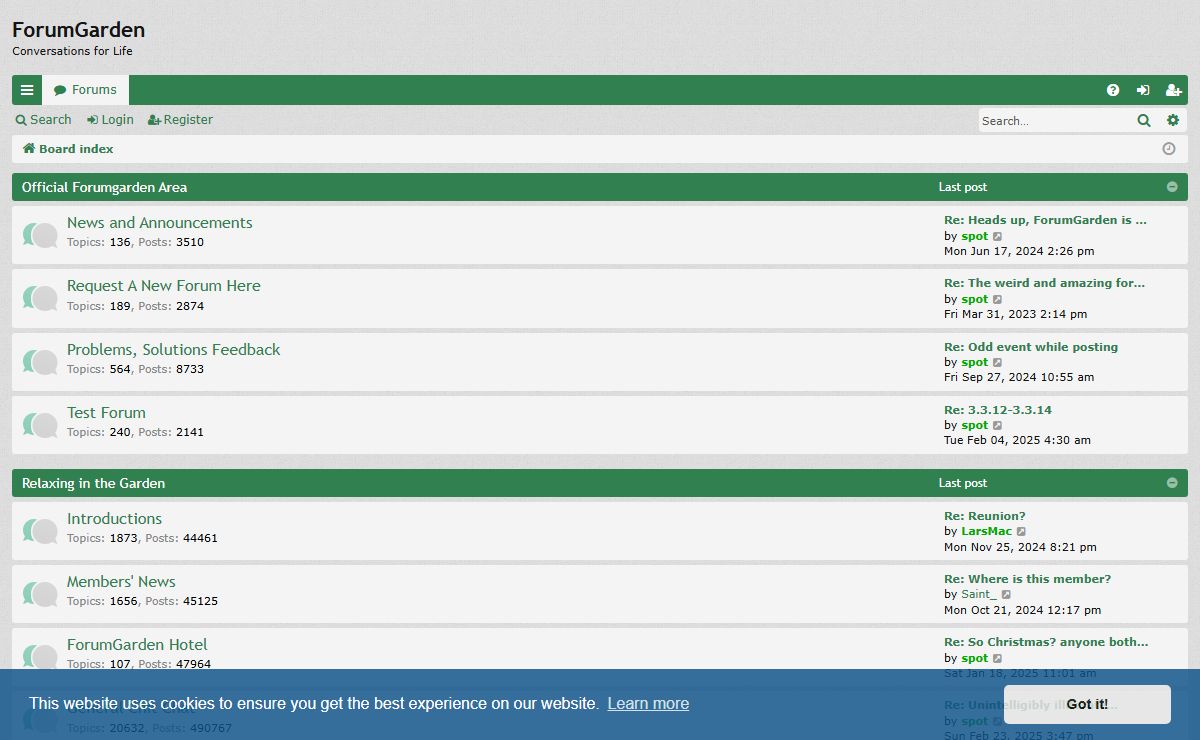This screenshot has width=1200, height=740.
Task: Open Problems, Solutions Feedback forum
Action: pos(173,349)
